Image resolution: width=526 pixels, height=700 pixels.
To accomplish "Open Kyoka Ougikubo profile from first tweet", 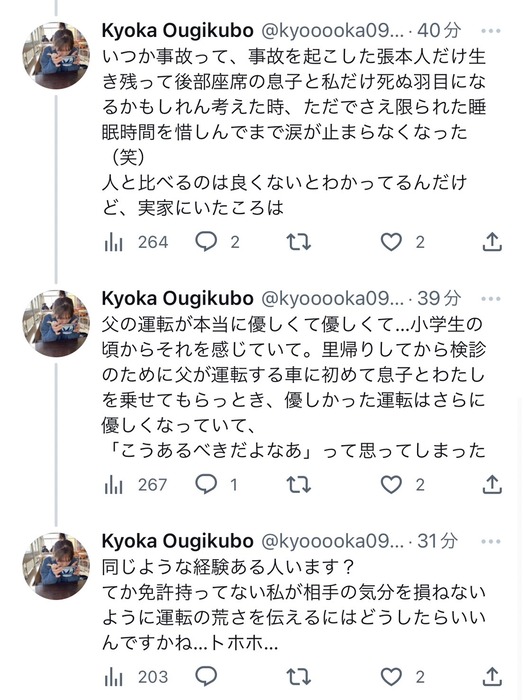I will click(x=178, y=31).
